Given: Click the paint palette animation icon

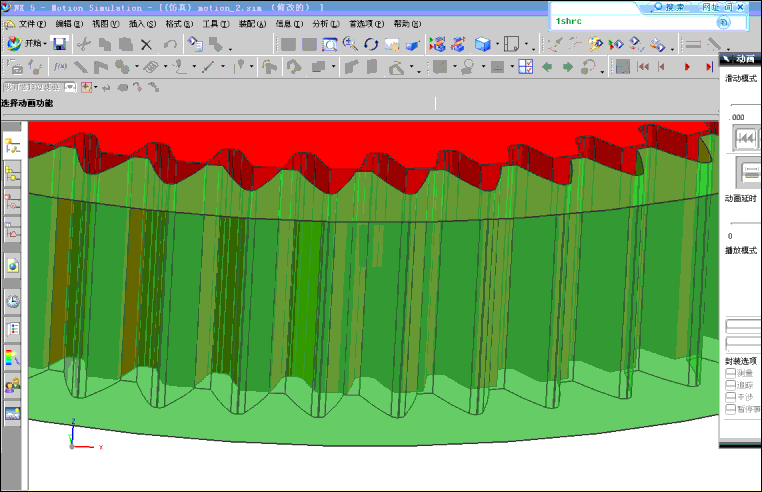Looking at the screenshot, I should 595,44.
